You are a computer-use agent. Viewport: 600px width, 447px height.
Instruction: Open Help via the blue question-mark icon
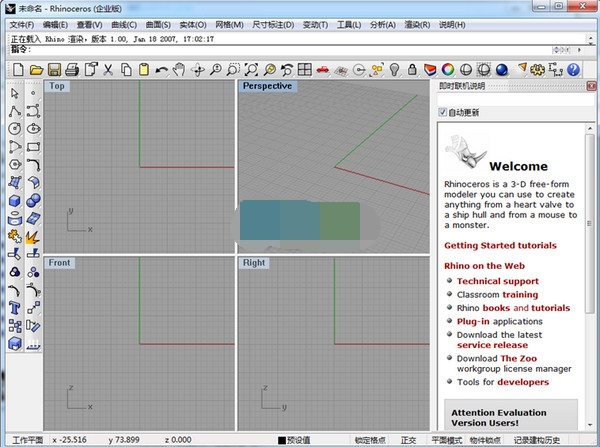click(573, 70)
